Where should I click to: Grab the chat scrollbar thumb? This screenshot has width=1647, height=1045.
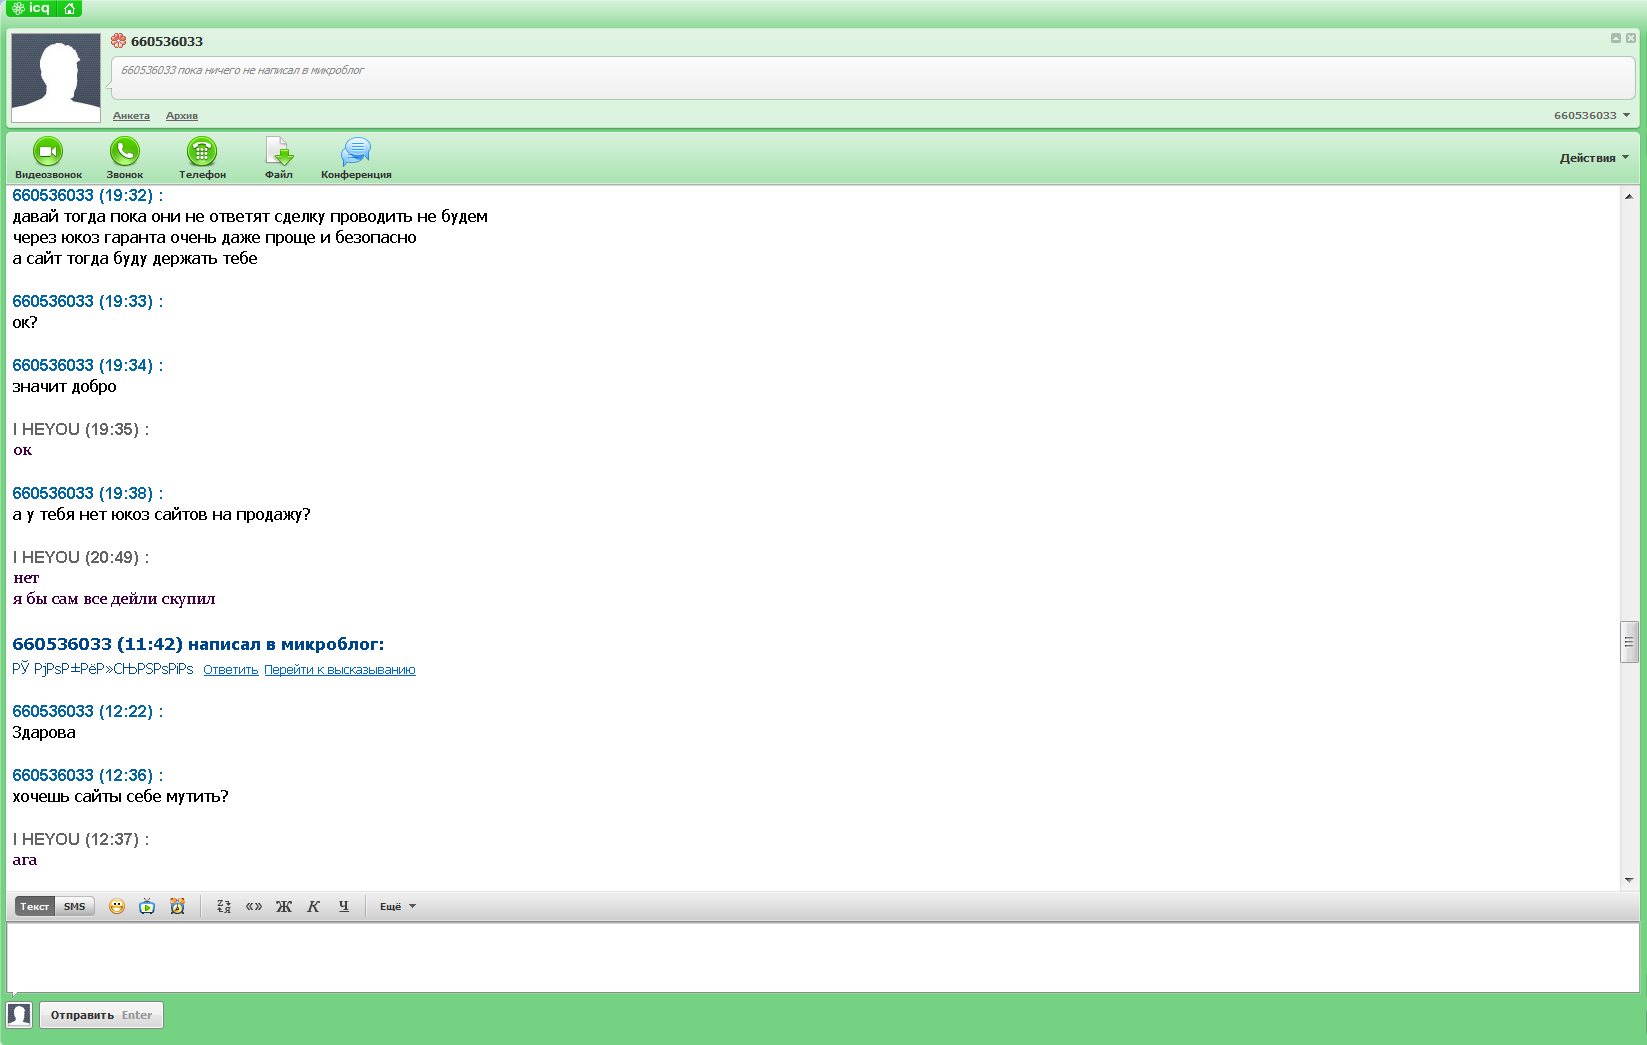pos(1630,642)
